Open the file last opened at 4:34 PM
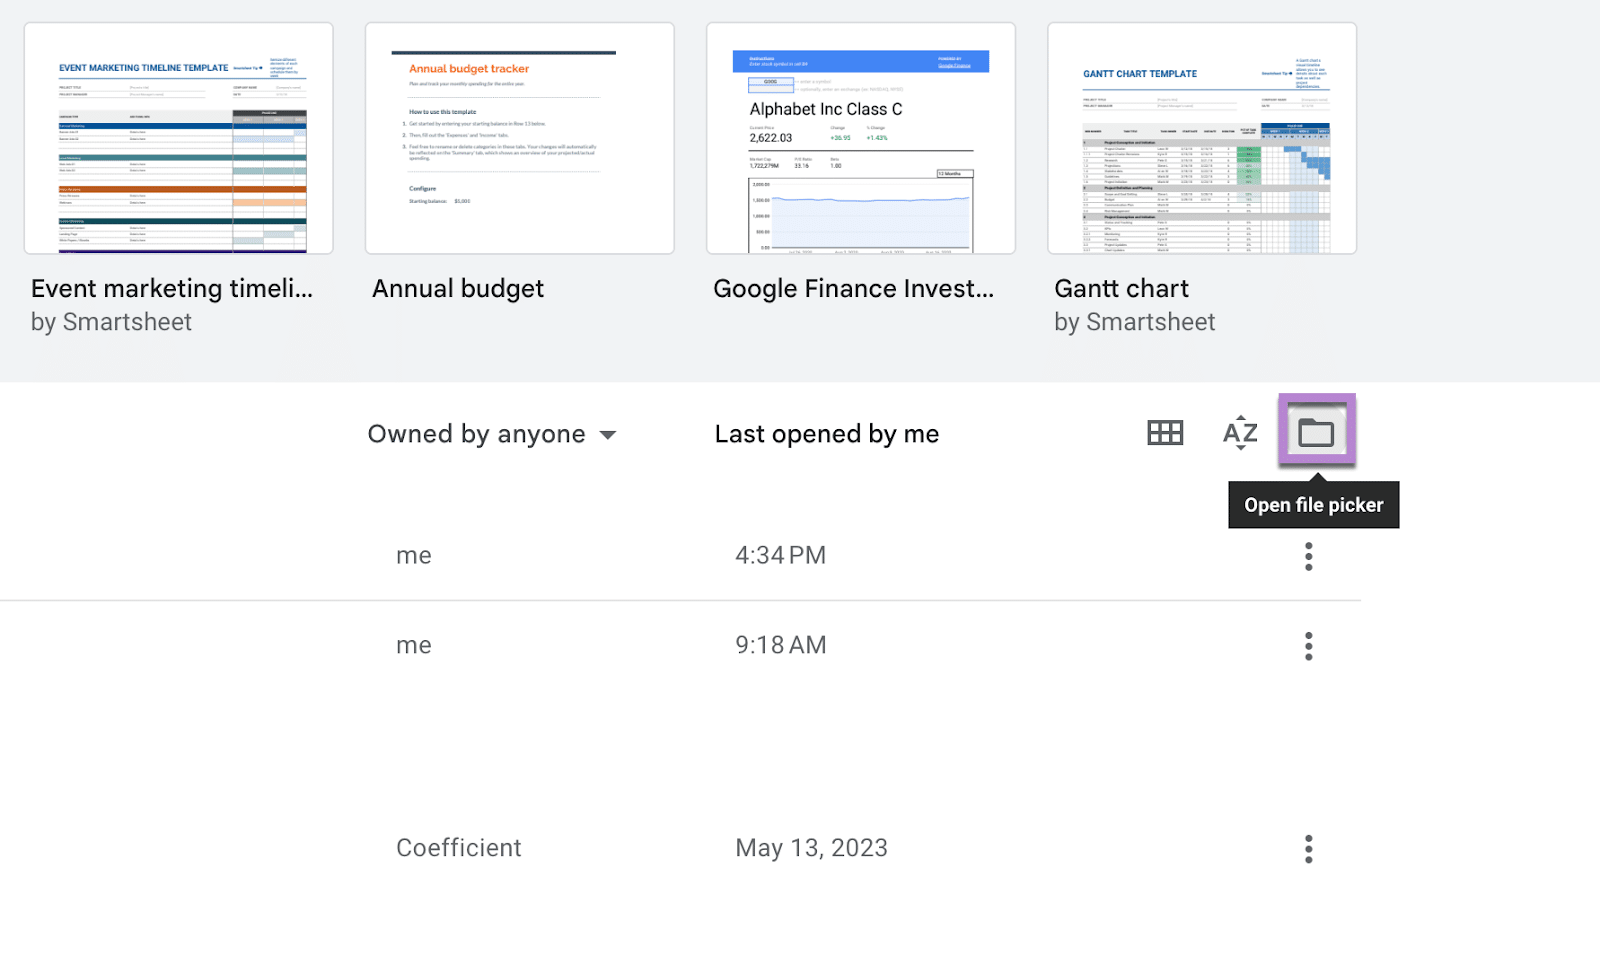1600x964 pixels. 780,556
